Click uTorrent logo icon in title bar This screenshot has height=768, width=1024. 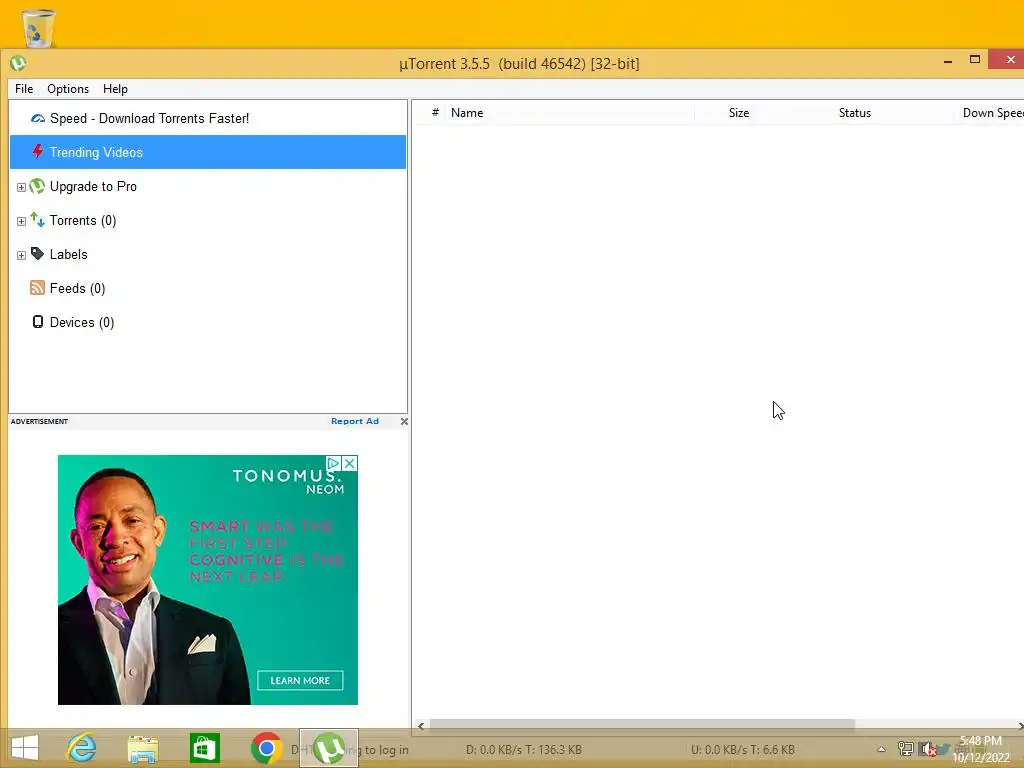coord(18,63)
